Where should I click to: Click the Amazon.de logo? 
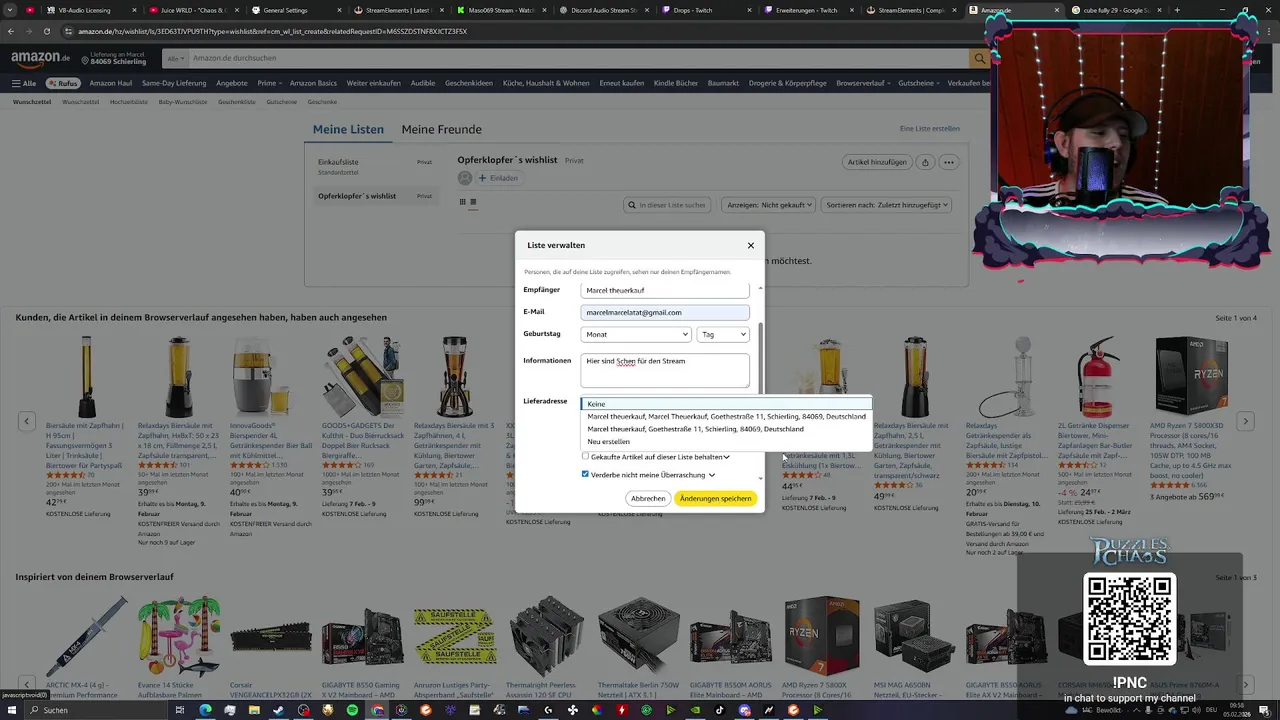coord(41,59)
